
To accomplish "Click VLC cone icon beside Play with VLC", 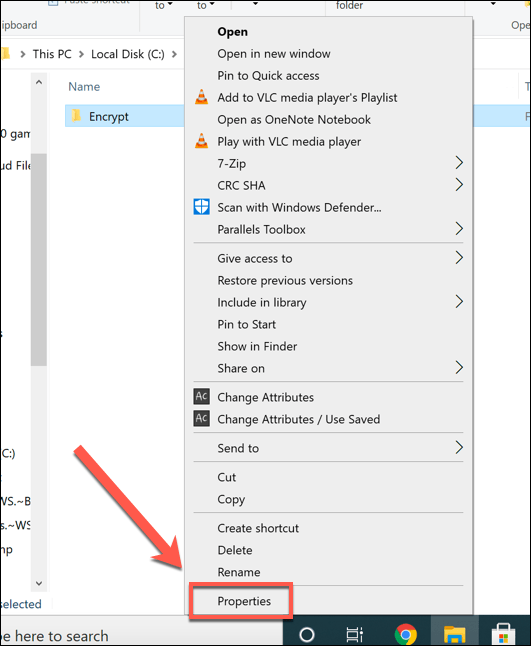I will point(201,141).
